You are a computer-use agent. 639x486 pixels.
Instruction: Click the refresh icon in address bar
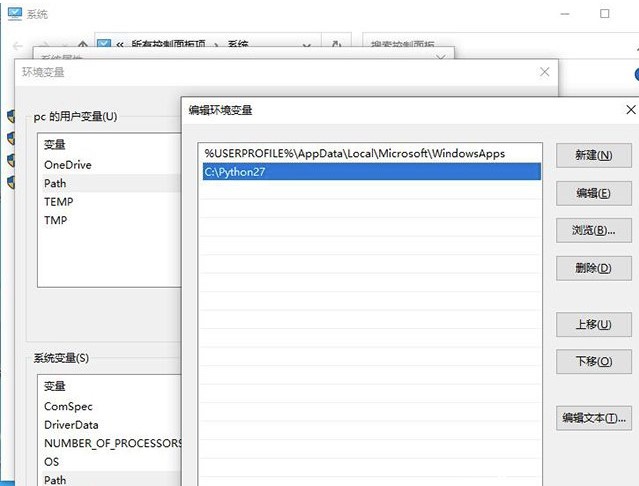pyautogui.click(x=336, y=44)
